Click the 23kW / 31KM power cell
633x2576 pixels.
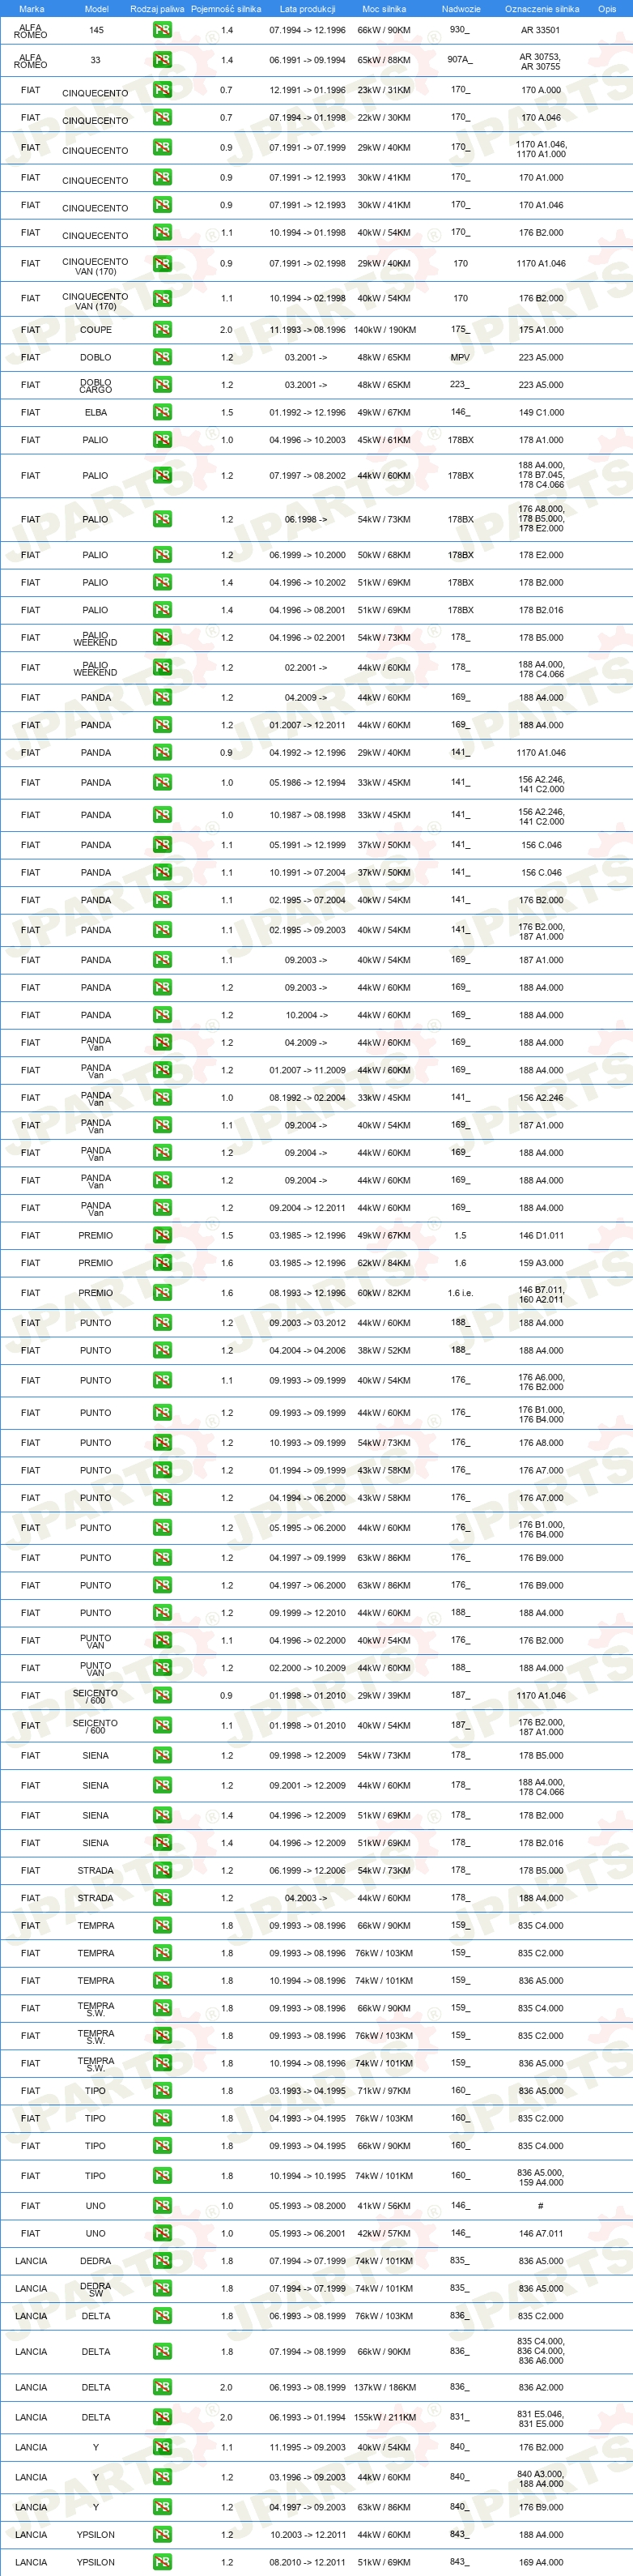[384, 90]
